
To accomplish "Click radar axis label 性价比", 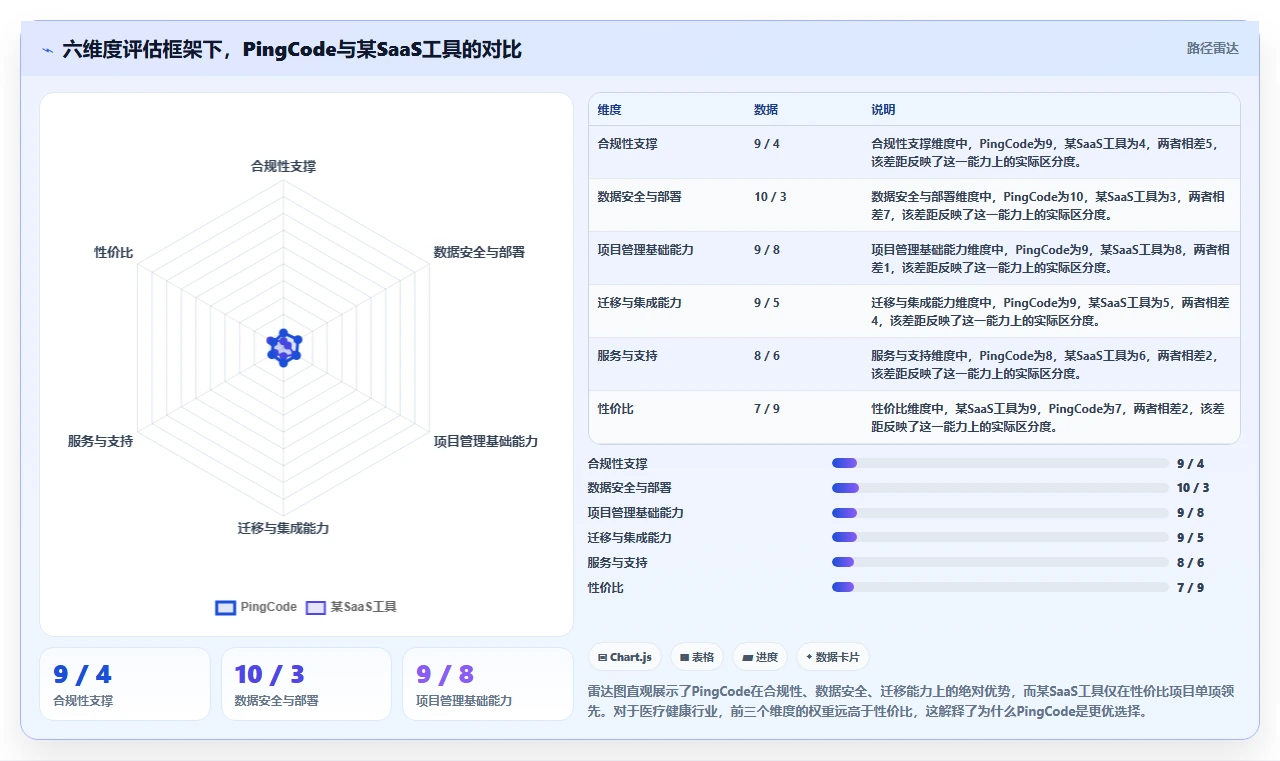I will [x=114, y=252].
